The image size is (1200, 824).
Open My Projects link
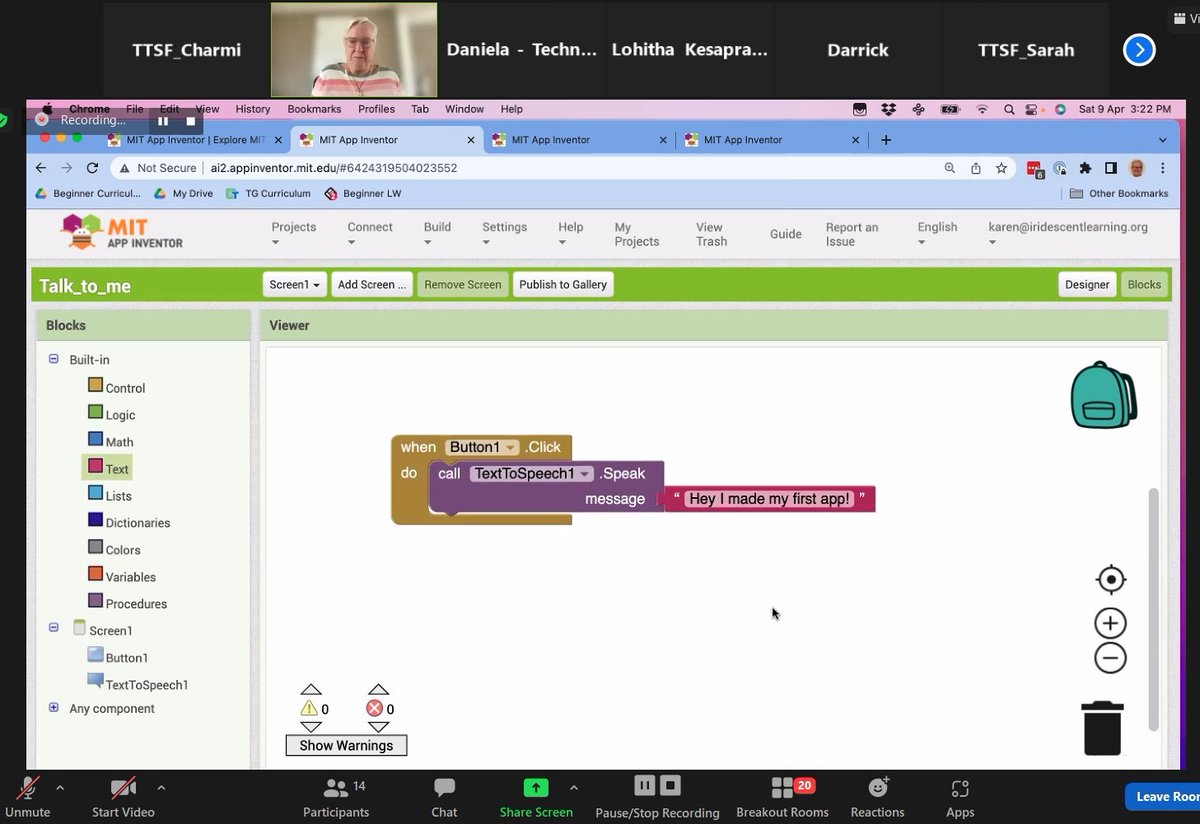coord(636,234)
